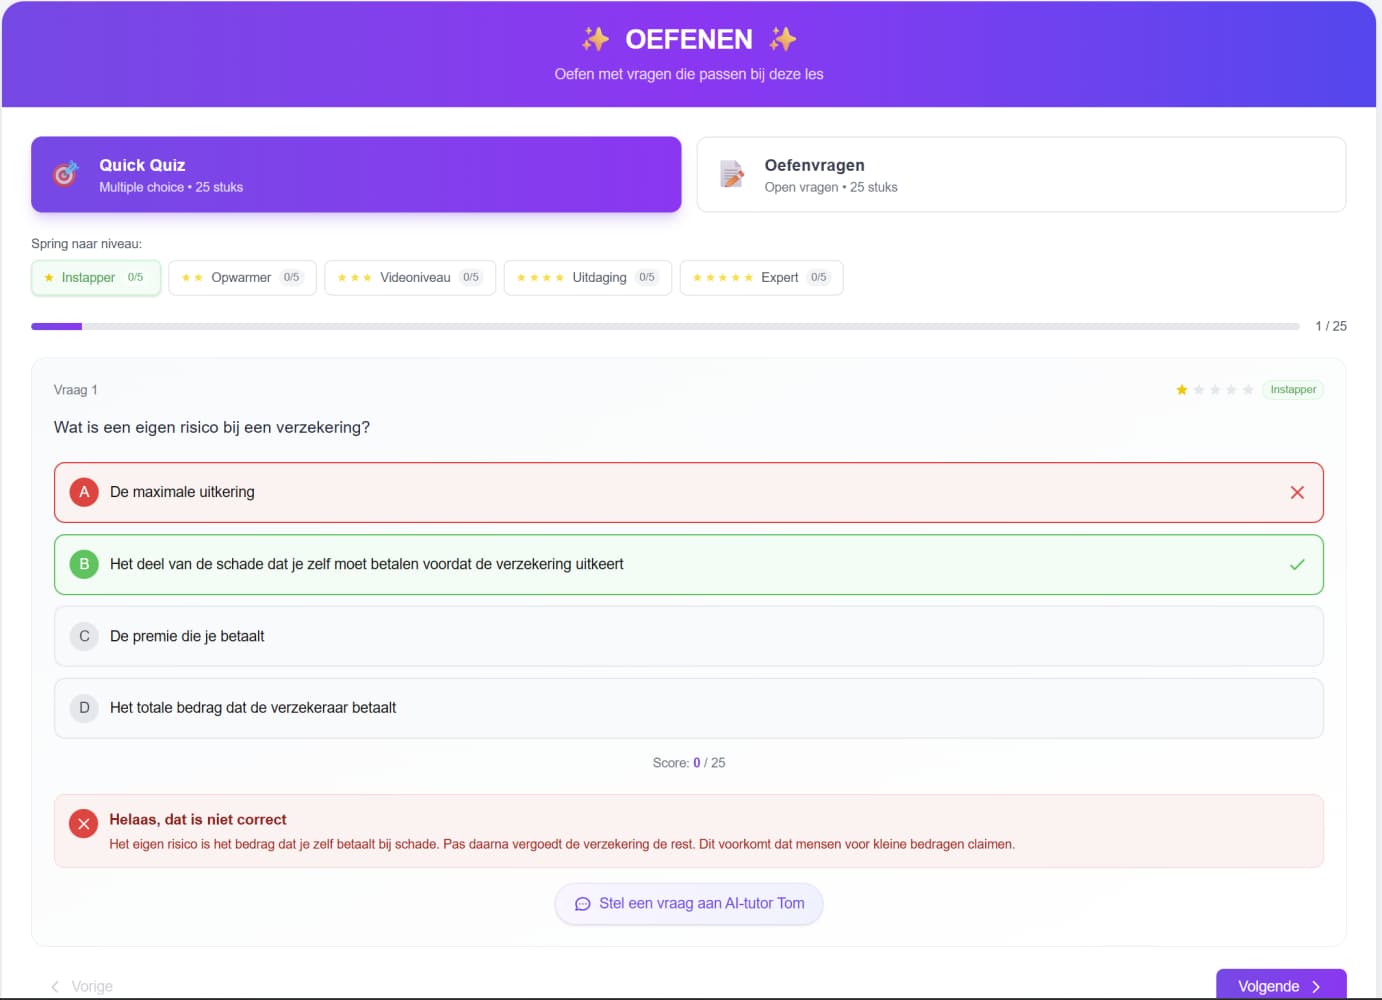Click the explanation text about eigen risico
Screen dimensions: 1382x1000
point(562,845)
